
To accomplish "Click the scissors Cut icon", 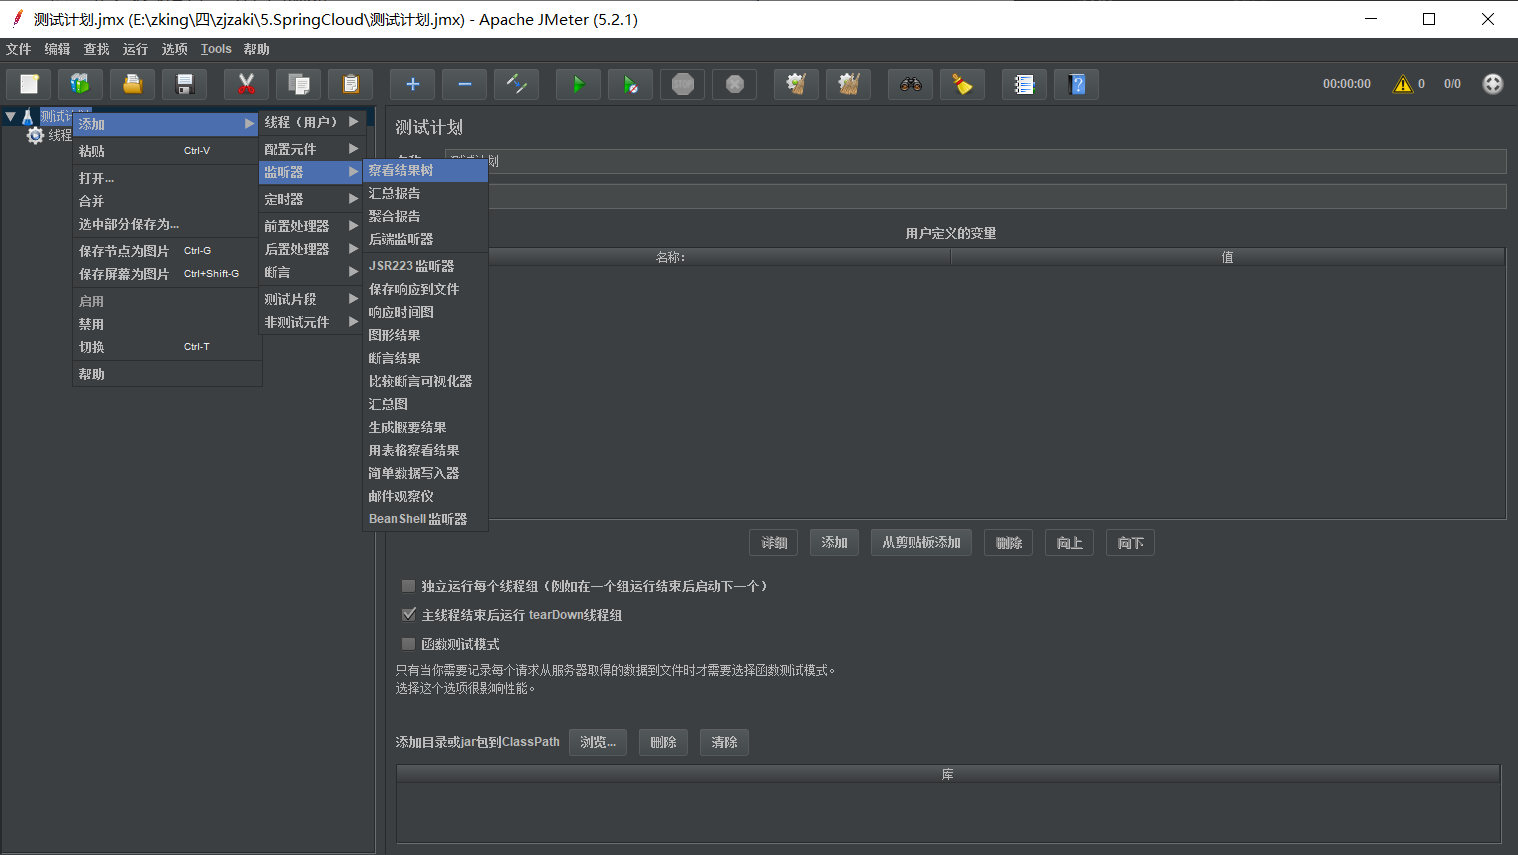I will click(246, 85).
